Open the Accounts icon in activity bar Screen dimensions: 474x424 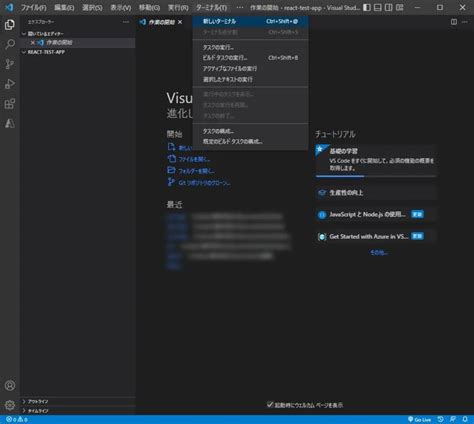pyautogui.click(x=10, y=385)
